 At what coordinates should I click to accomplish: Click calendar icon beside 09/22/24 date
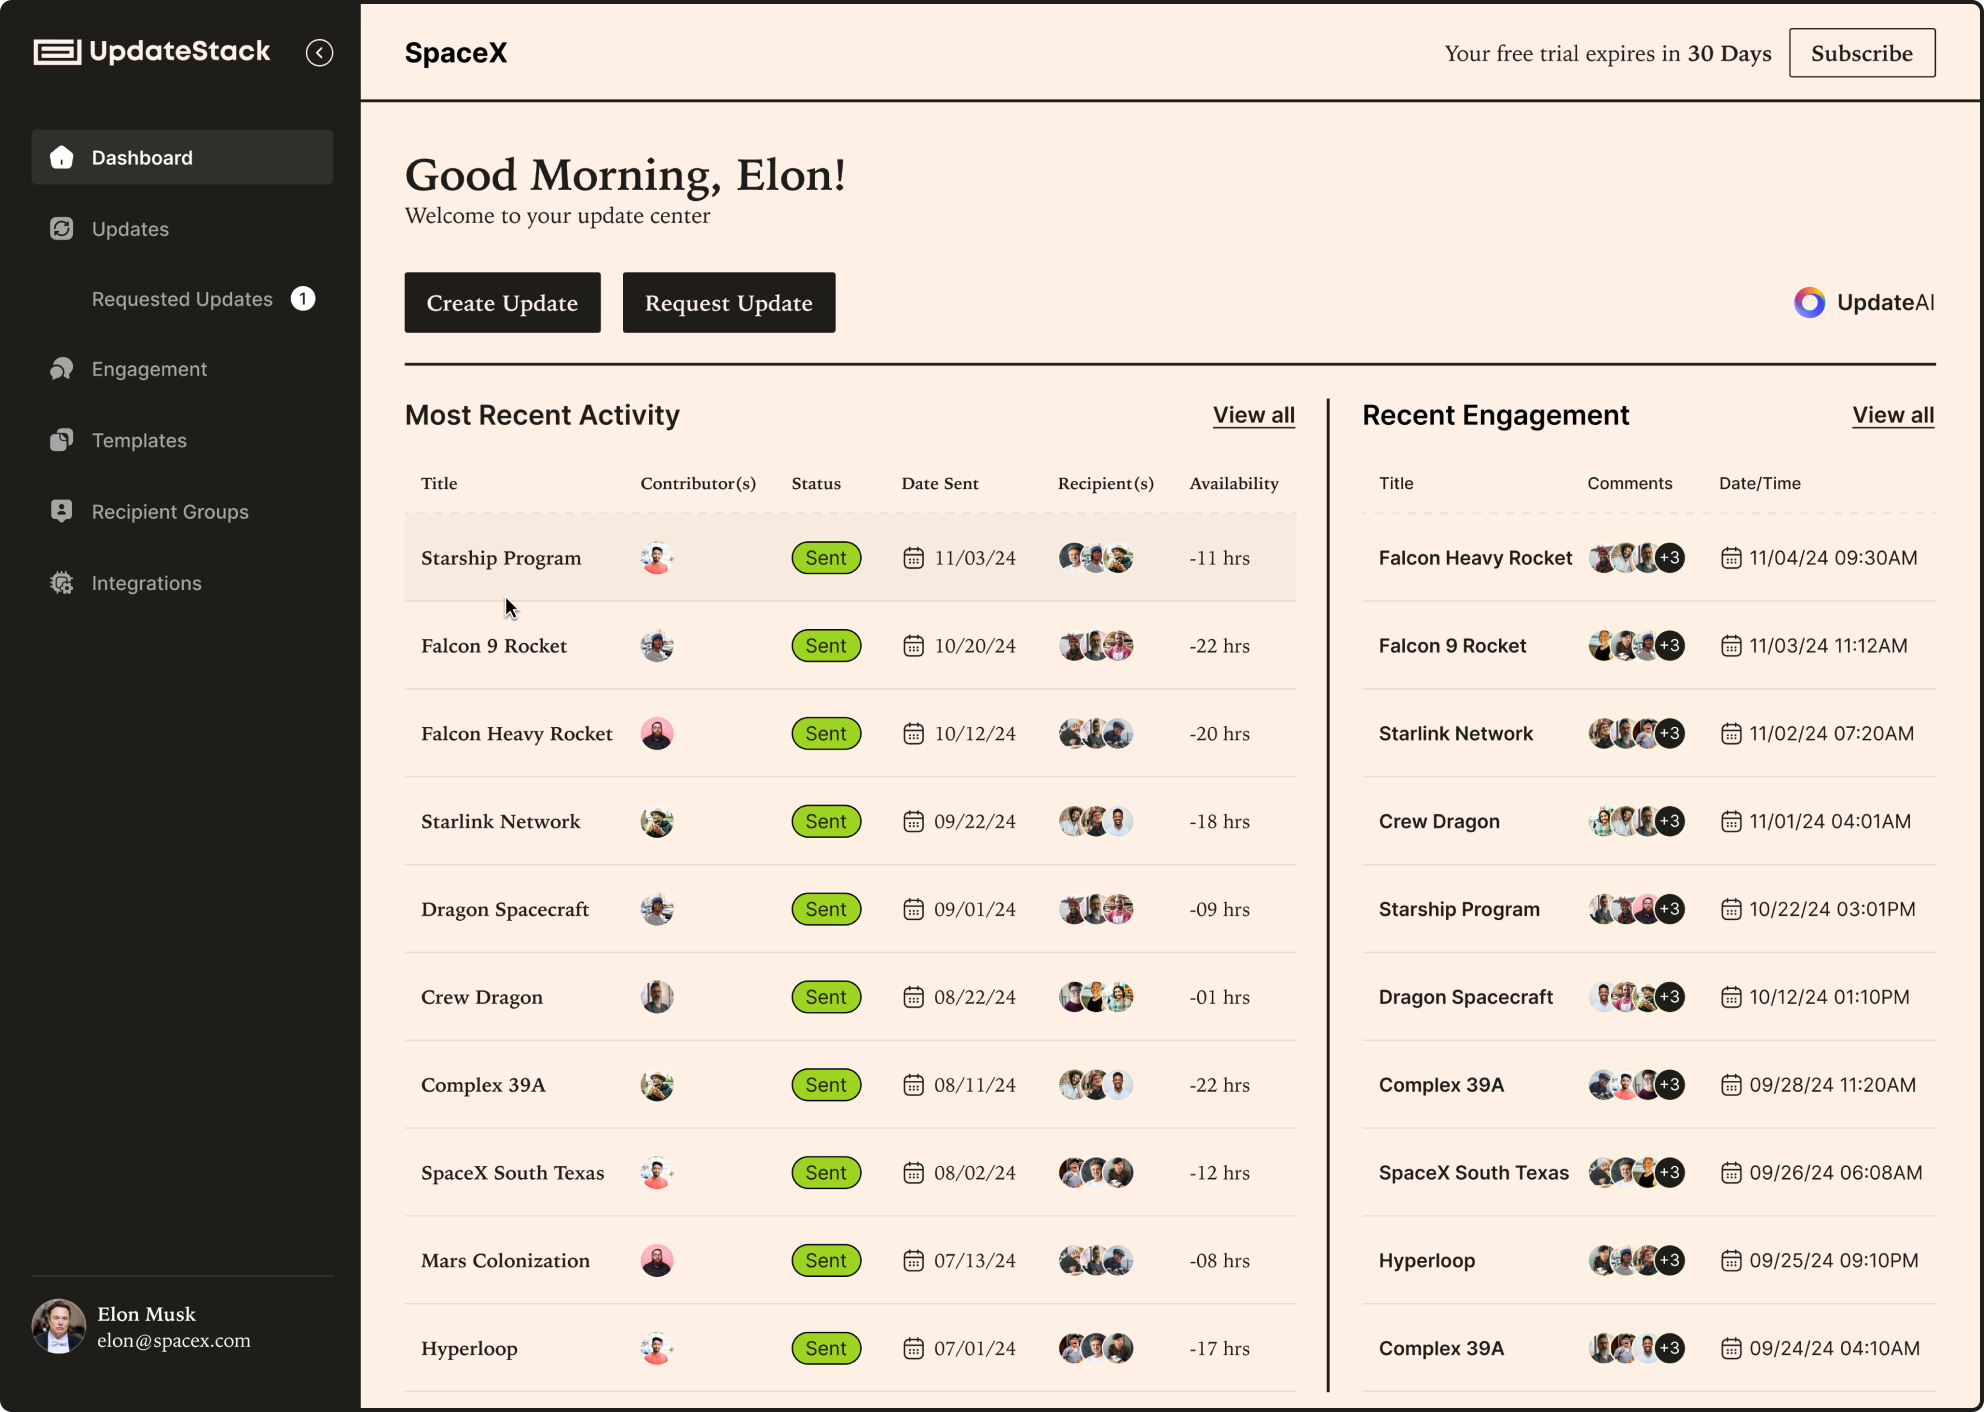pos(913,822)
